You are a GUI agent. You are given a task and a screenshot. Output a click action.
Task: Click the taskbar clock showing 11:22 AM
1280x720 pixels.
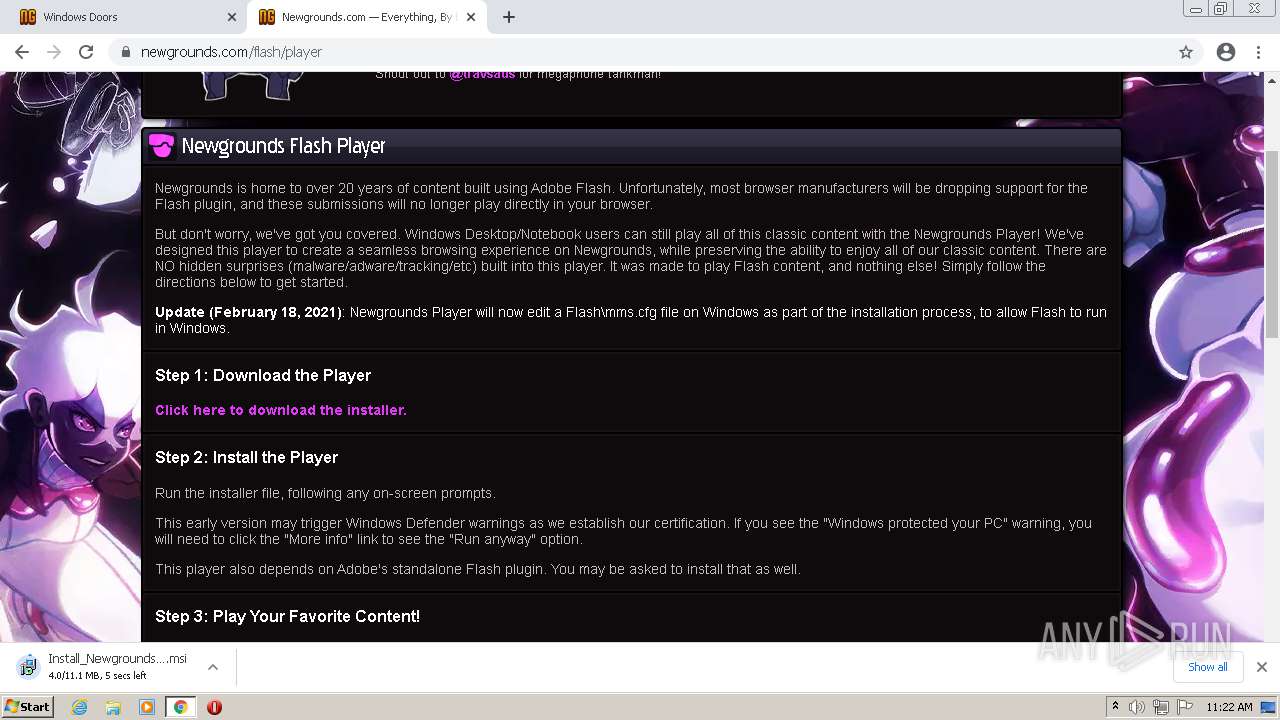click(x=1229, y=707)
